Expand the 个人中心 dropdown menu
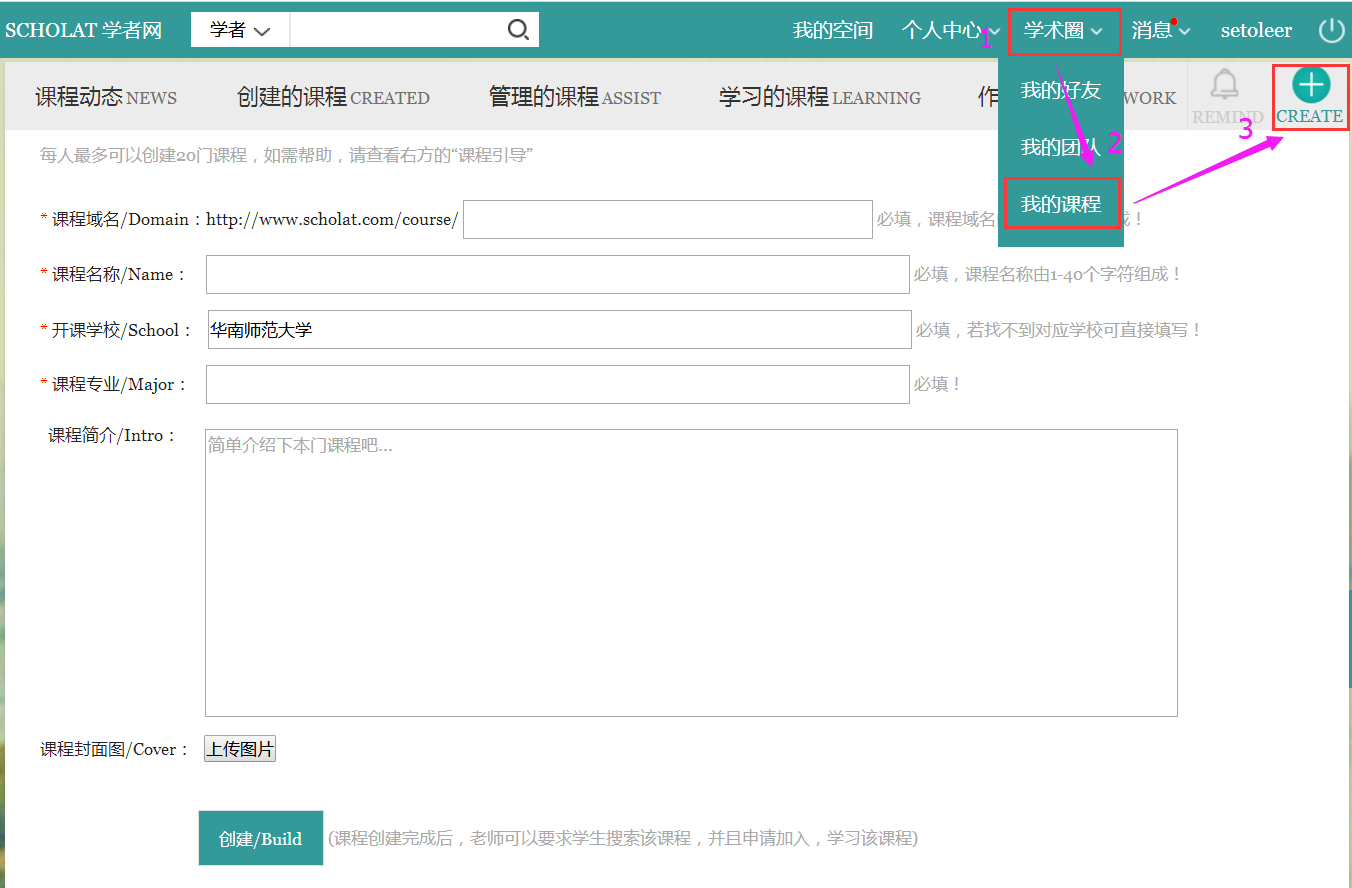This screenshot has width=1352, height=888. coord(950,30)
